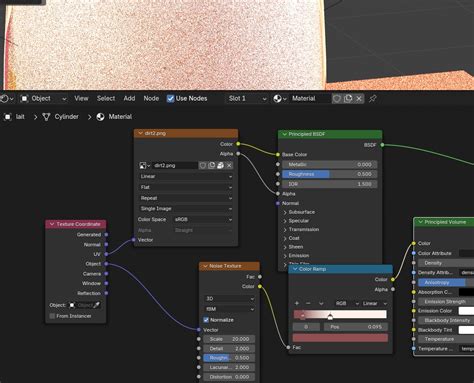
Task: Click the Cylinder mesh icon in breadcrumb
Action: 46,117
